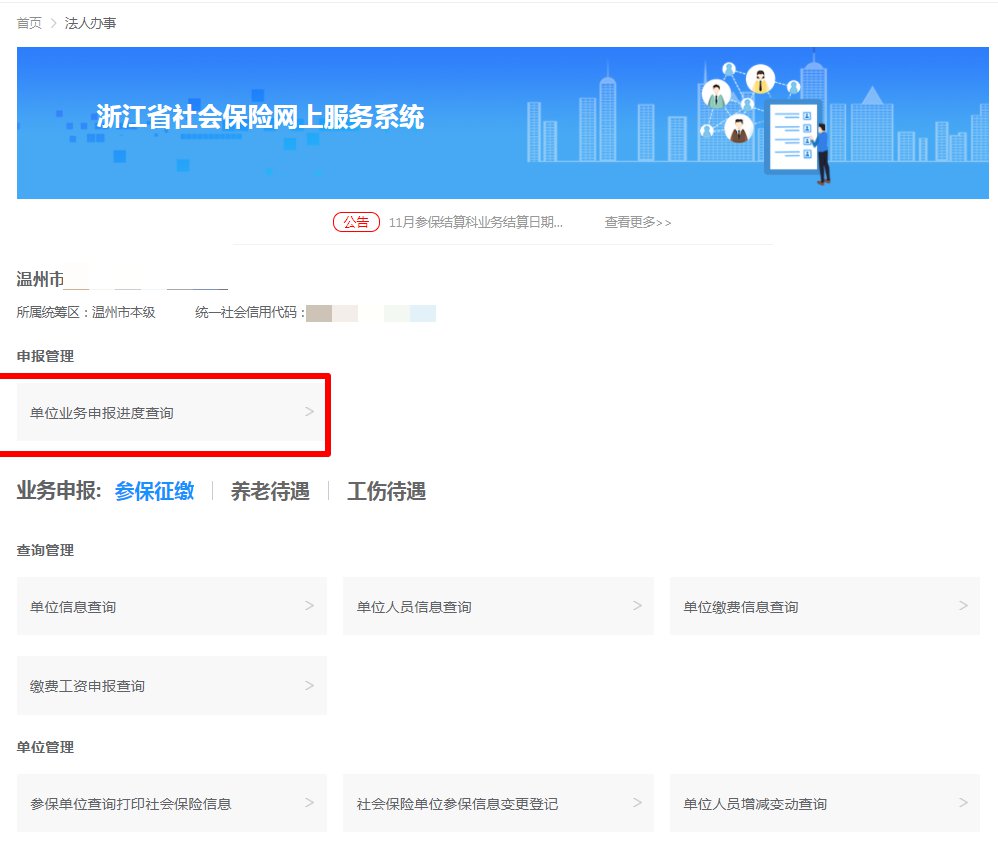The image size is (998, 850).
Task: Click the chevron on 单位业务申报进度查询
Action: [x=309, y=412]
